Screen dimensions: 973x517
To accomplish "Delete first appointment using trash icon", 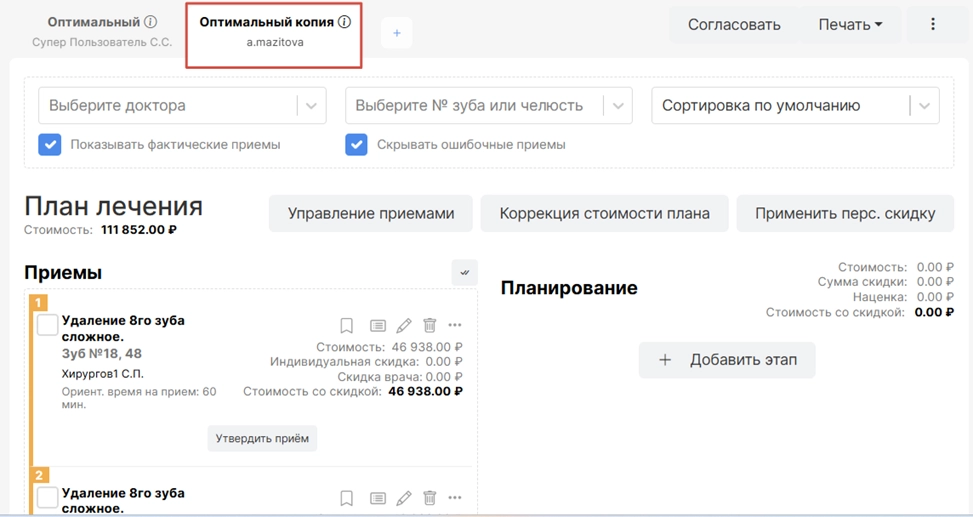I will [430, 326].
